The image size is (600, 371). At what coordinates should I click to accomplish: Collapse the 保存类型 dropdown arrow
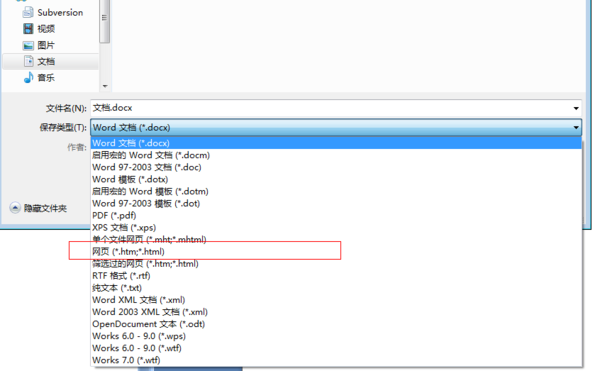[576, 127]
